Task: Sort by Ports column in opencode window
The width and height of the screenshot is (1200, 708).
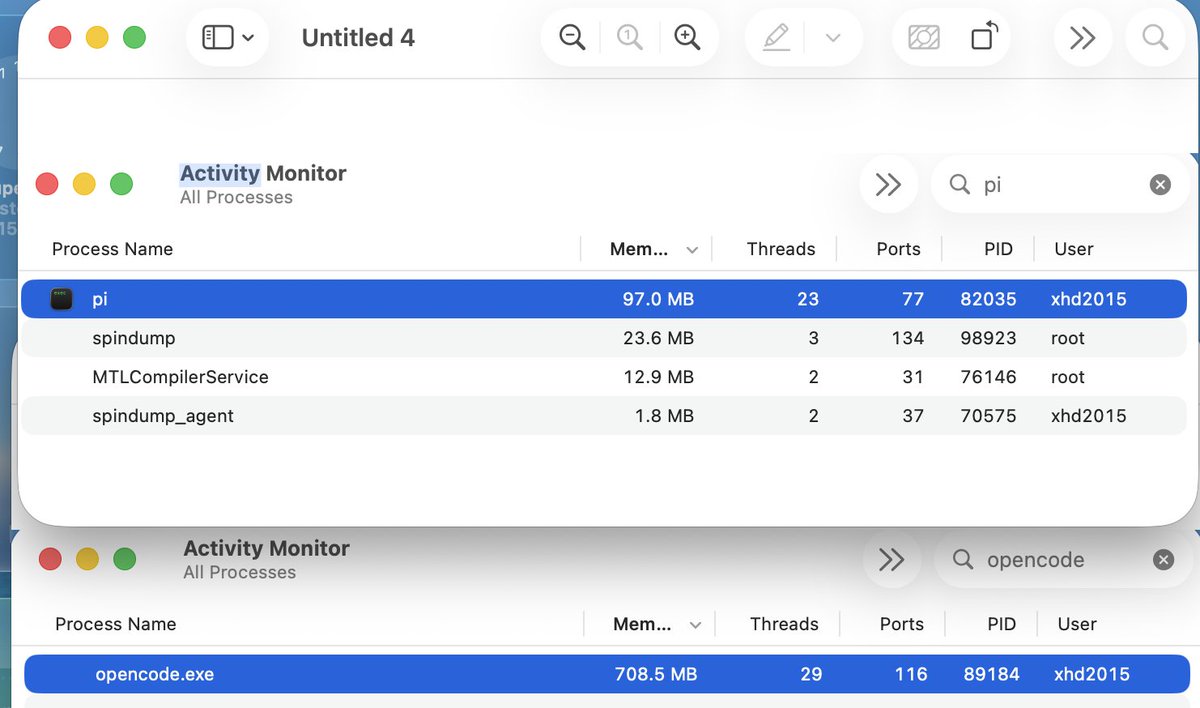Action: coord(901,624)
